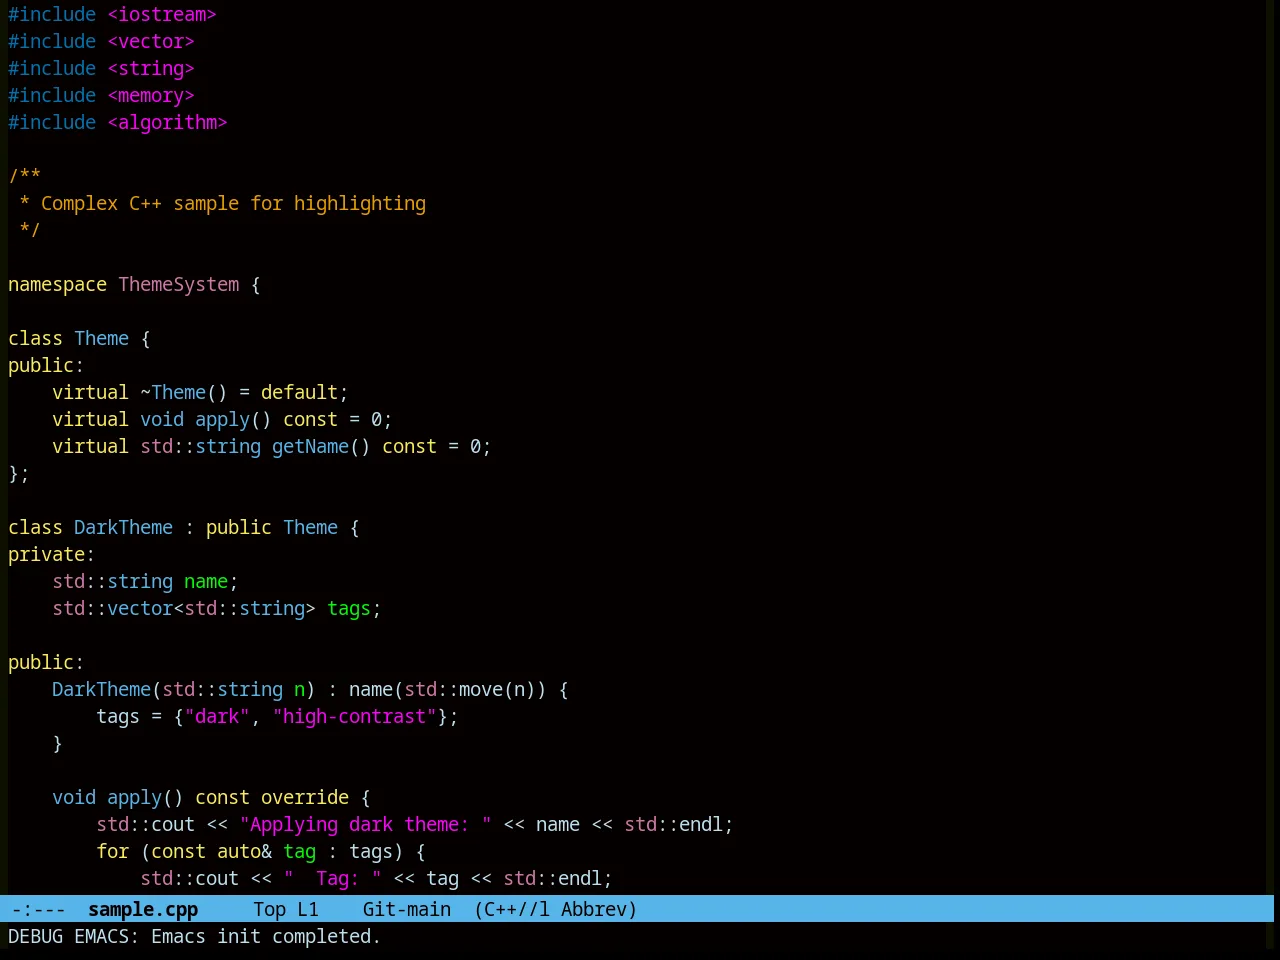
Task: Click 'getName' method declaration
Action: click(310, 446)
